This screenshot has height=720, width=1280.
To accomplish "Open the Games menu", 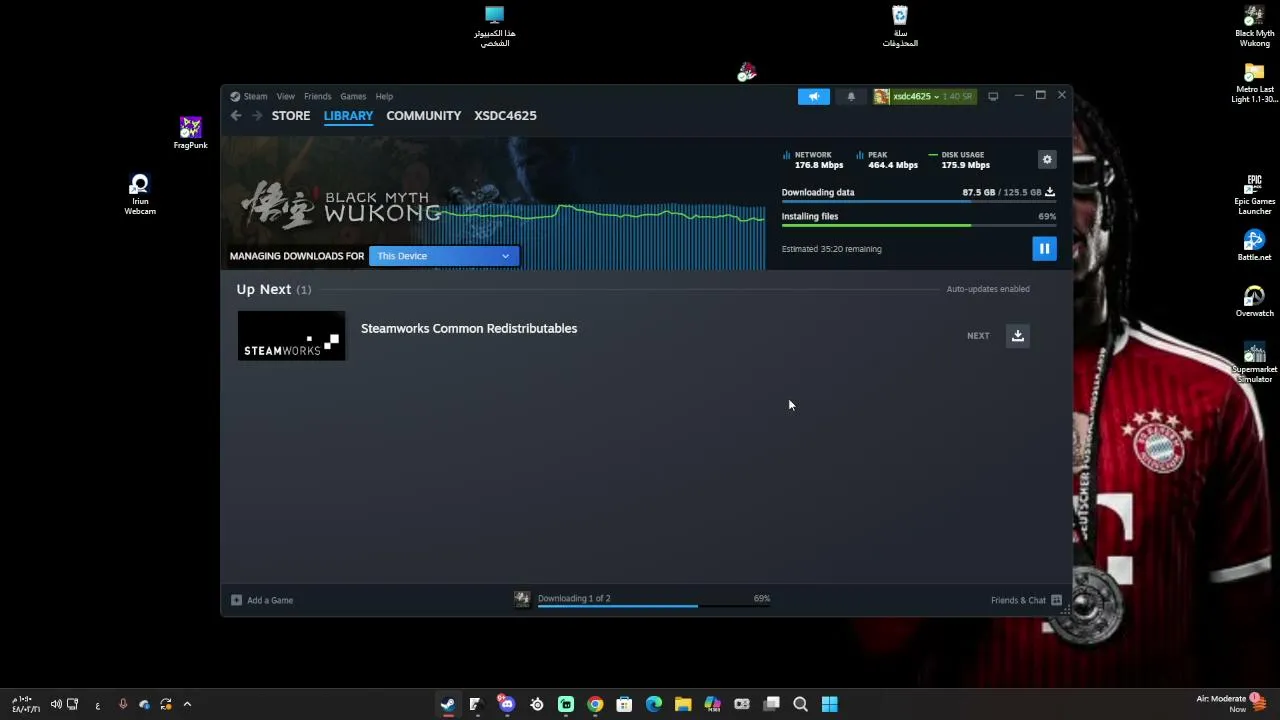I will point(353,96).
